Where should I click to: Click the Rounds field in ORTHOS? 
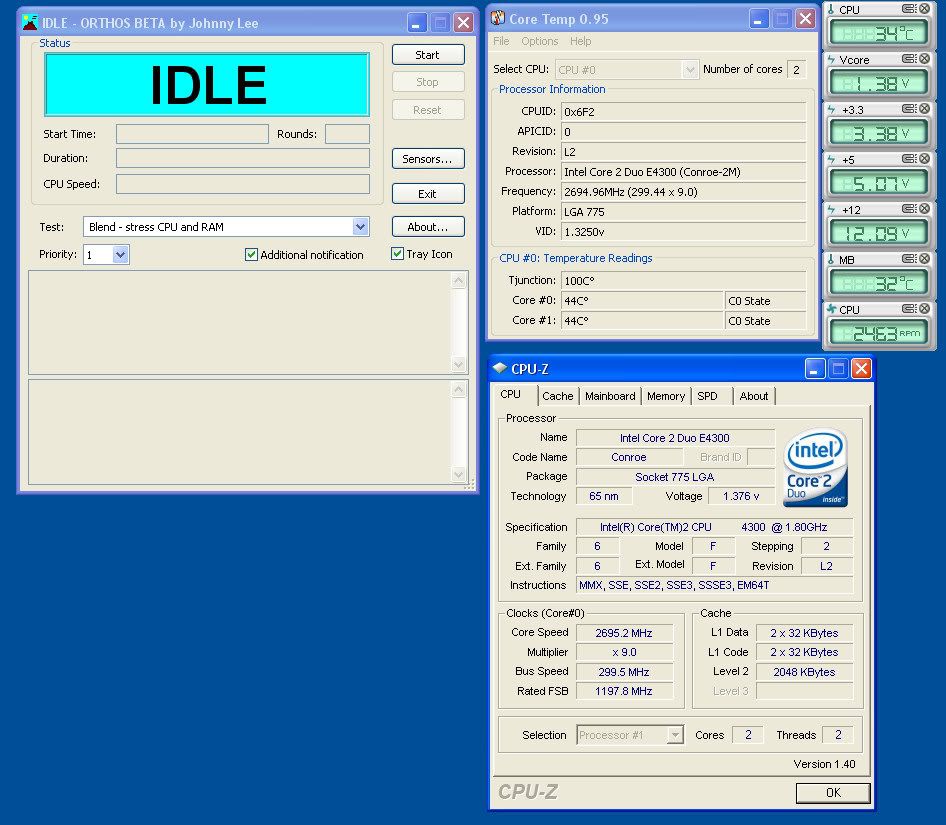click(x=348, y=134)
